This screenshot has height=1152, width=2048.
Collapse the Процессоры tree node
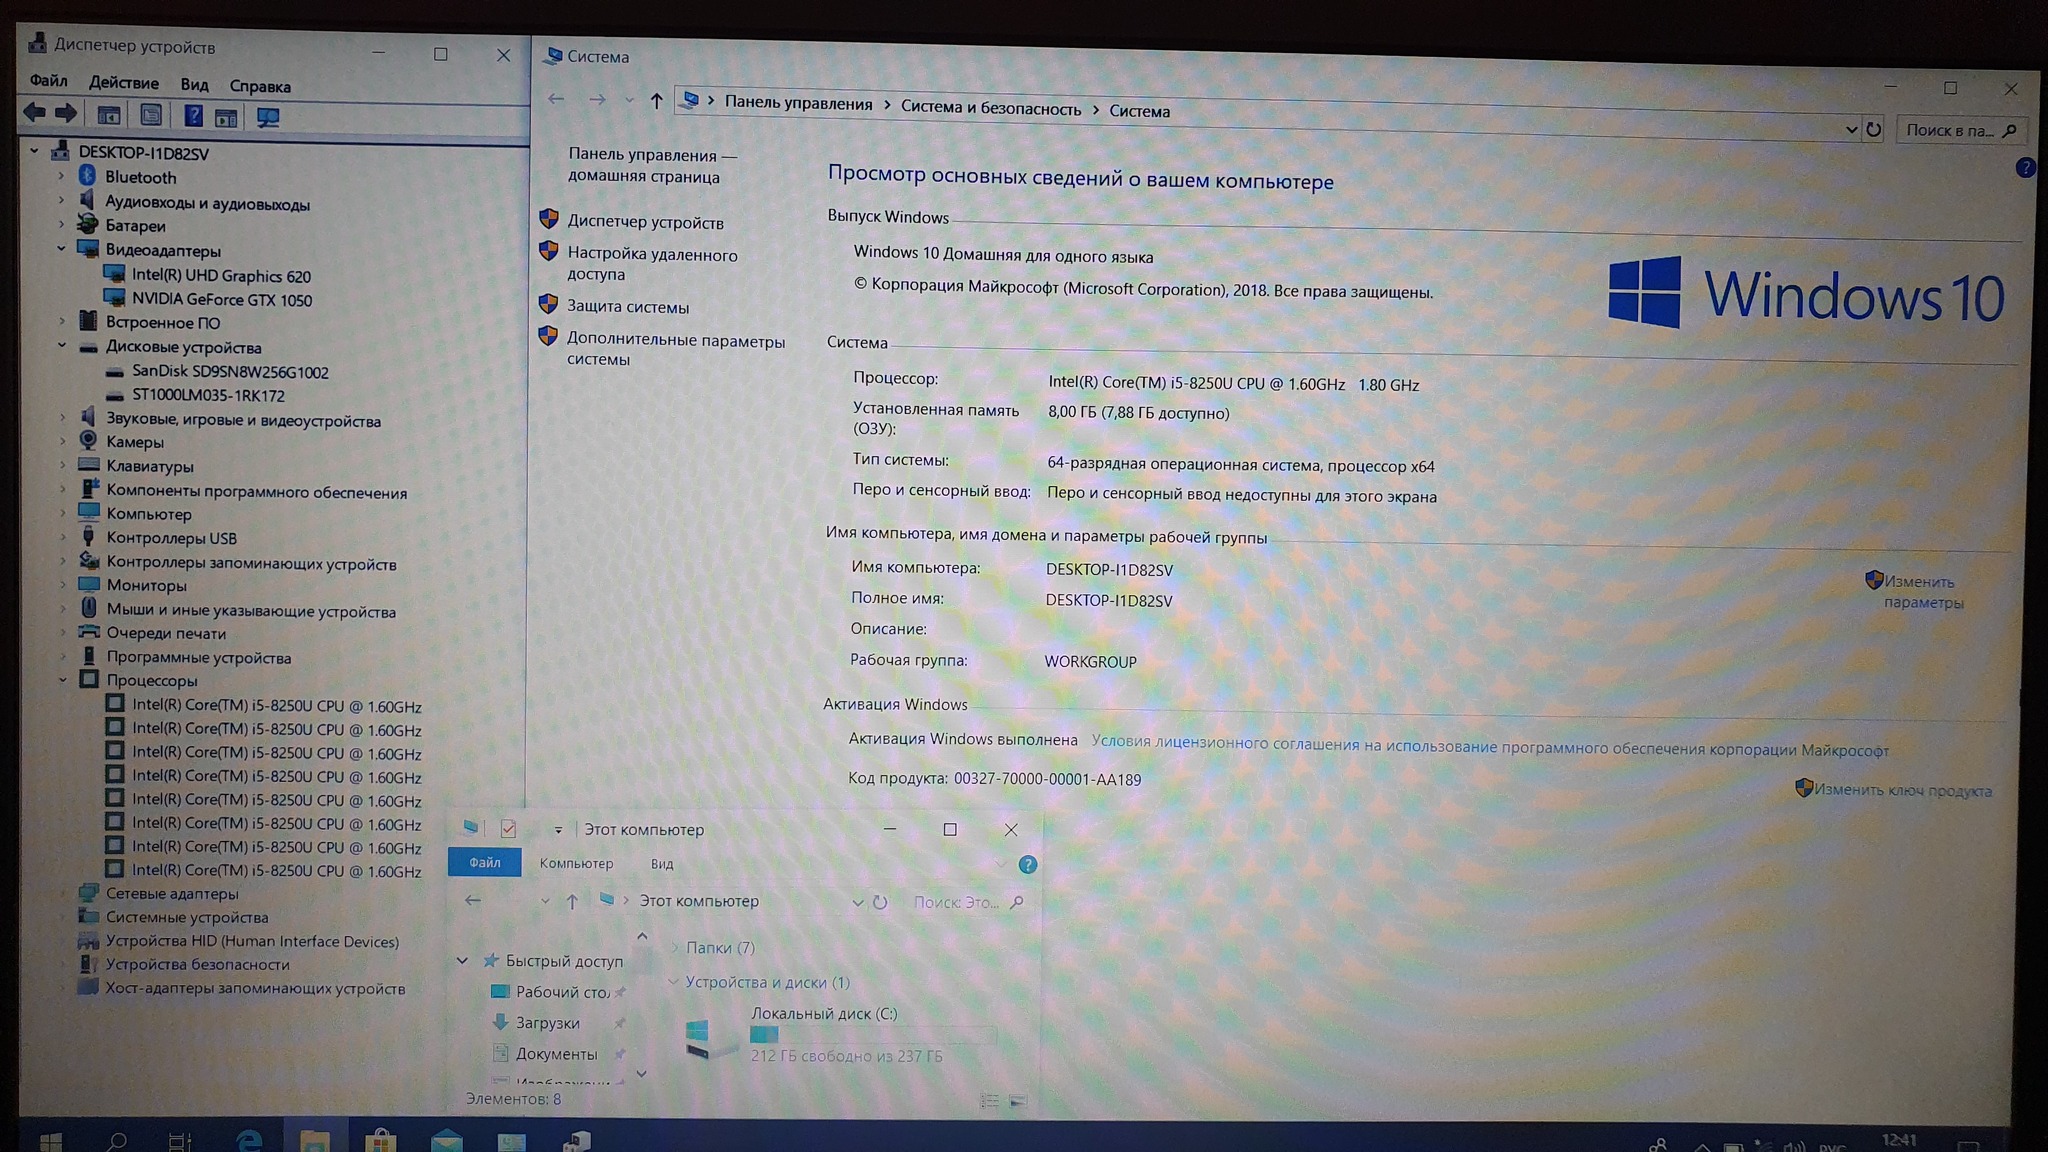[x=62, y=680]
